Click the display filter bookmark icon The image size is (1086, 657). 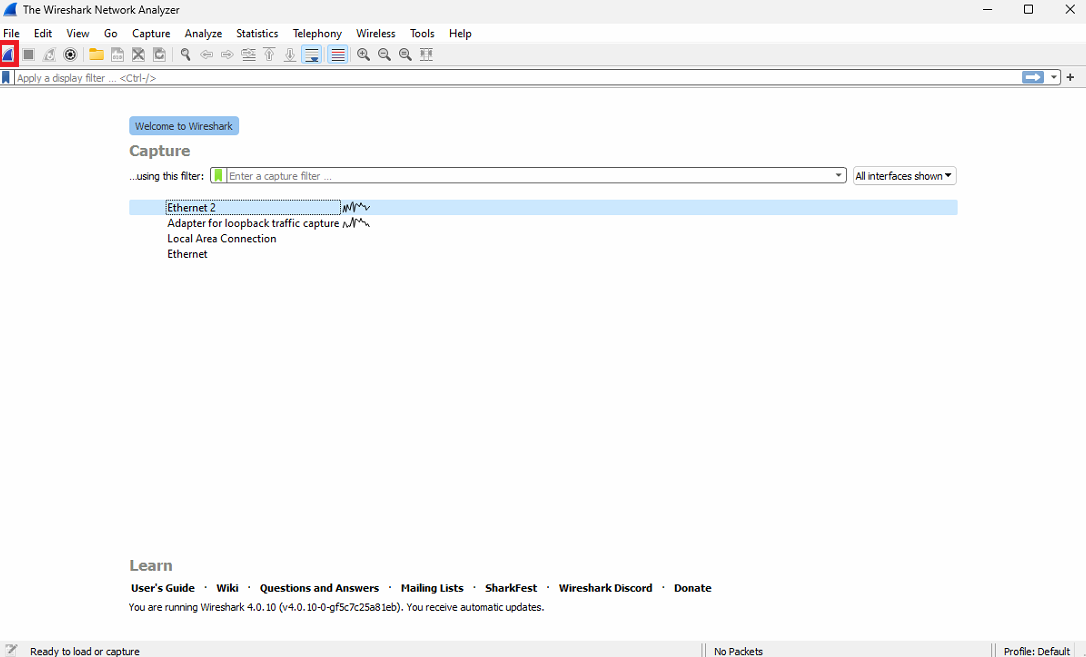point(7,77)
